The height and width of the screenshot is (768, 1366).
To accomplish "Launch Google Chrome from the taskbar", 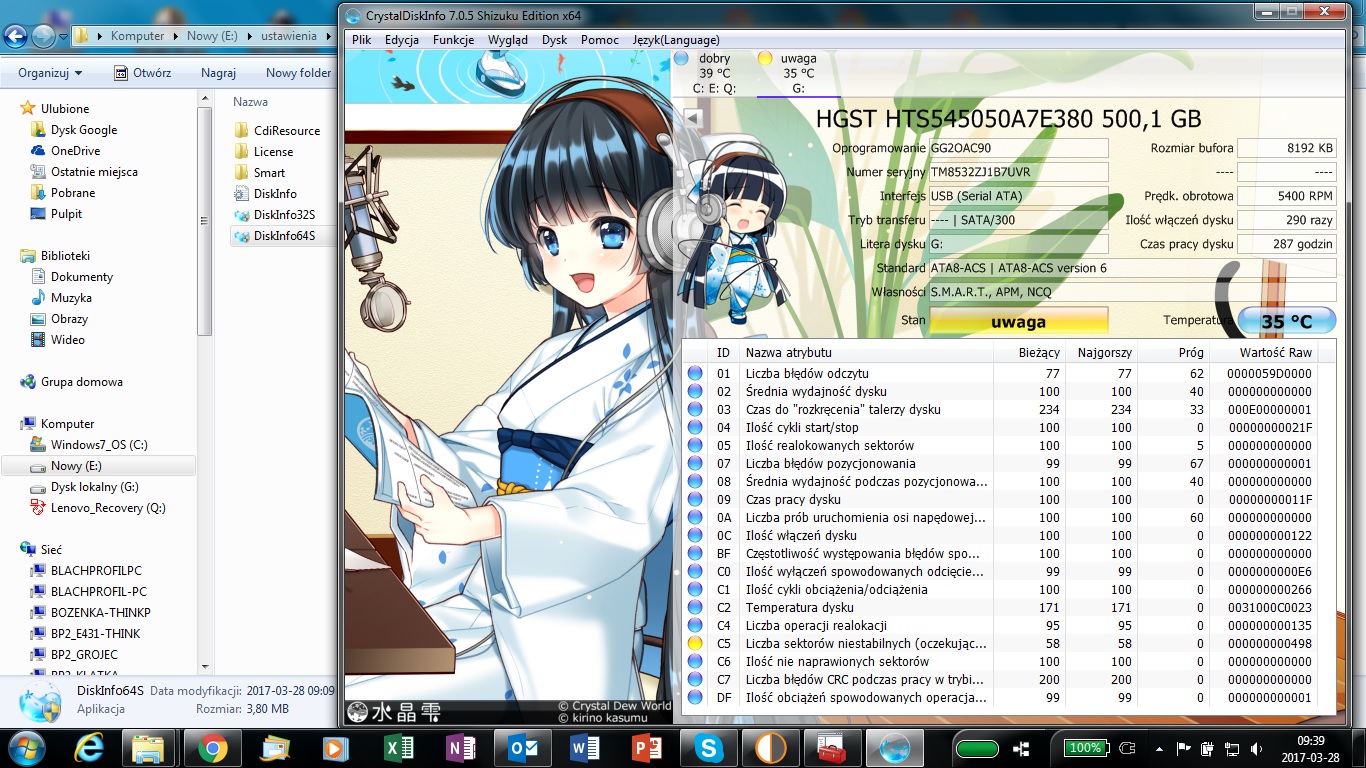I will (x=212, y=748).
